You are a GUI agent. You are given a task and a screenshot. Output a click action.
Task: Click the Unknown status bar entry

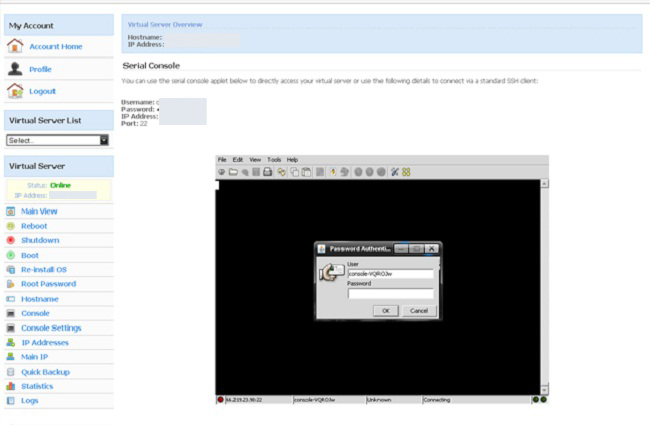(379, 400)
